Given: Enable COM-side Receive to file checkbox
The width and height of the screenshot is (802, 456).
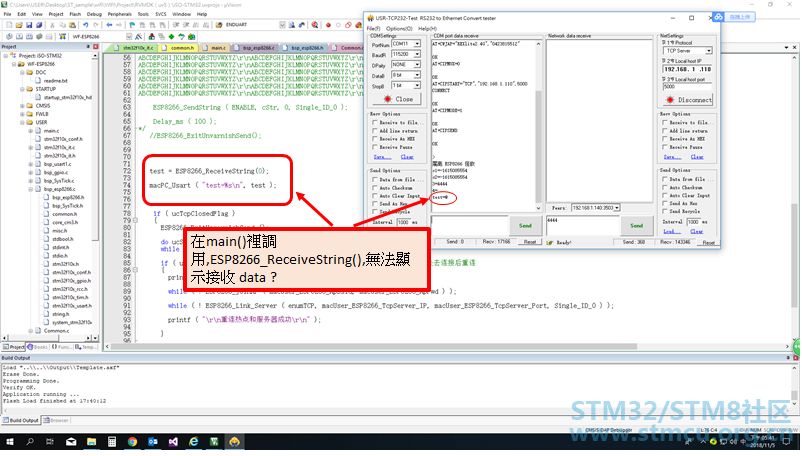Looking at the screenshot, I should pos(375,123).
